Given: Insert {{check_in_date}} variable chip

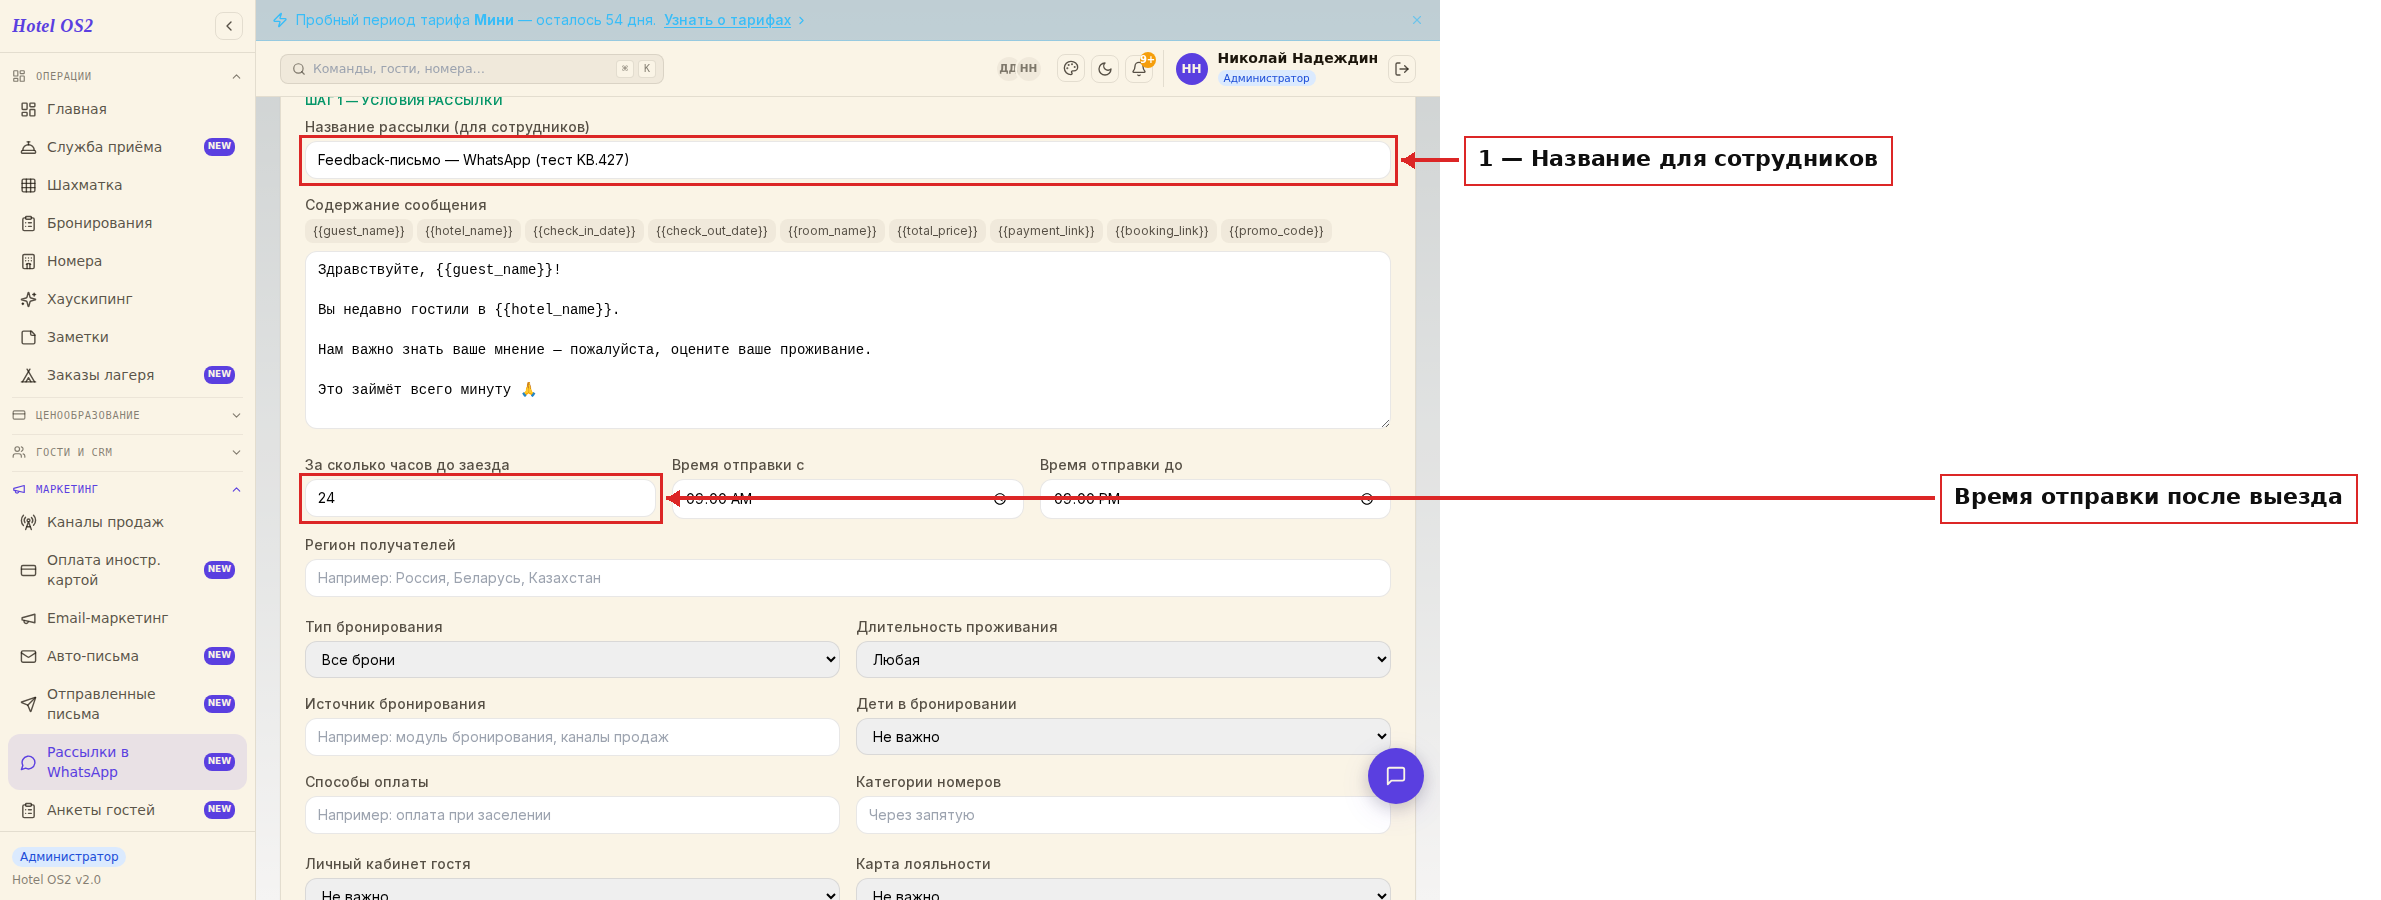Looking at the screenshot, I should point(584,231).
